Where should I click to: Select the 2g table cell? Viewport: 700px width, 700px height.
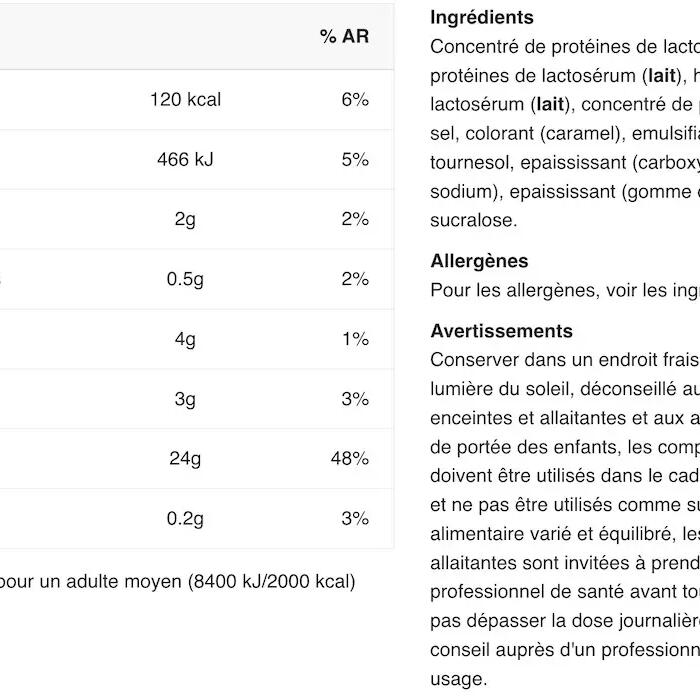(185, 220)
